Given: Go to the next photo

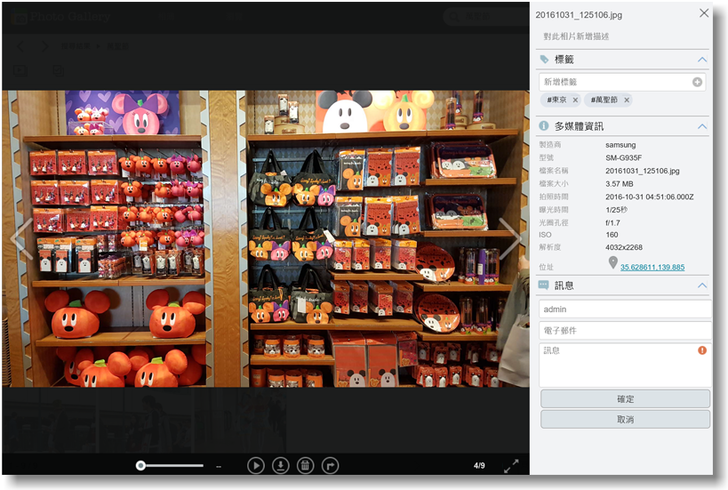Looking at the screenshot, I should click(511, 240).
